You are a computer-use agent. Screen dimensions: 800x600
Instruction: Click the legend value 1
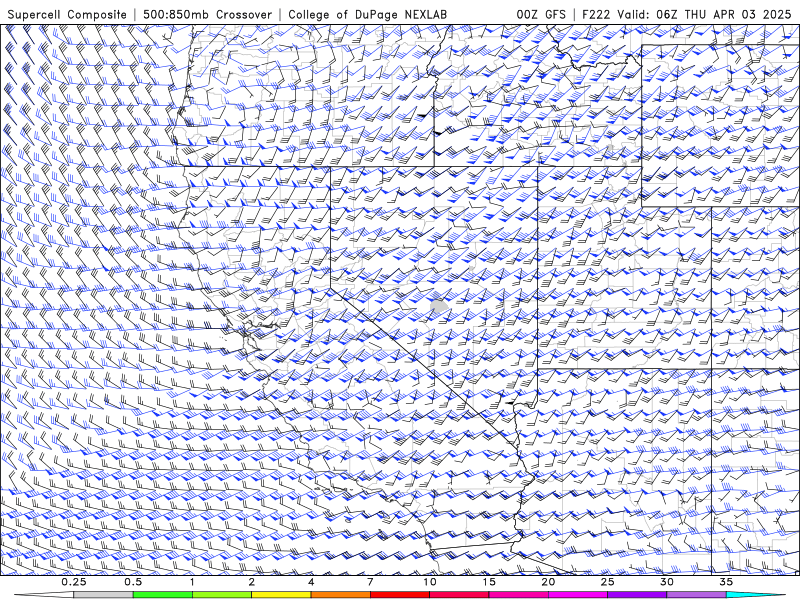(x=192, y=582)
